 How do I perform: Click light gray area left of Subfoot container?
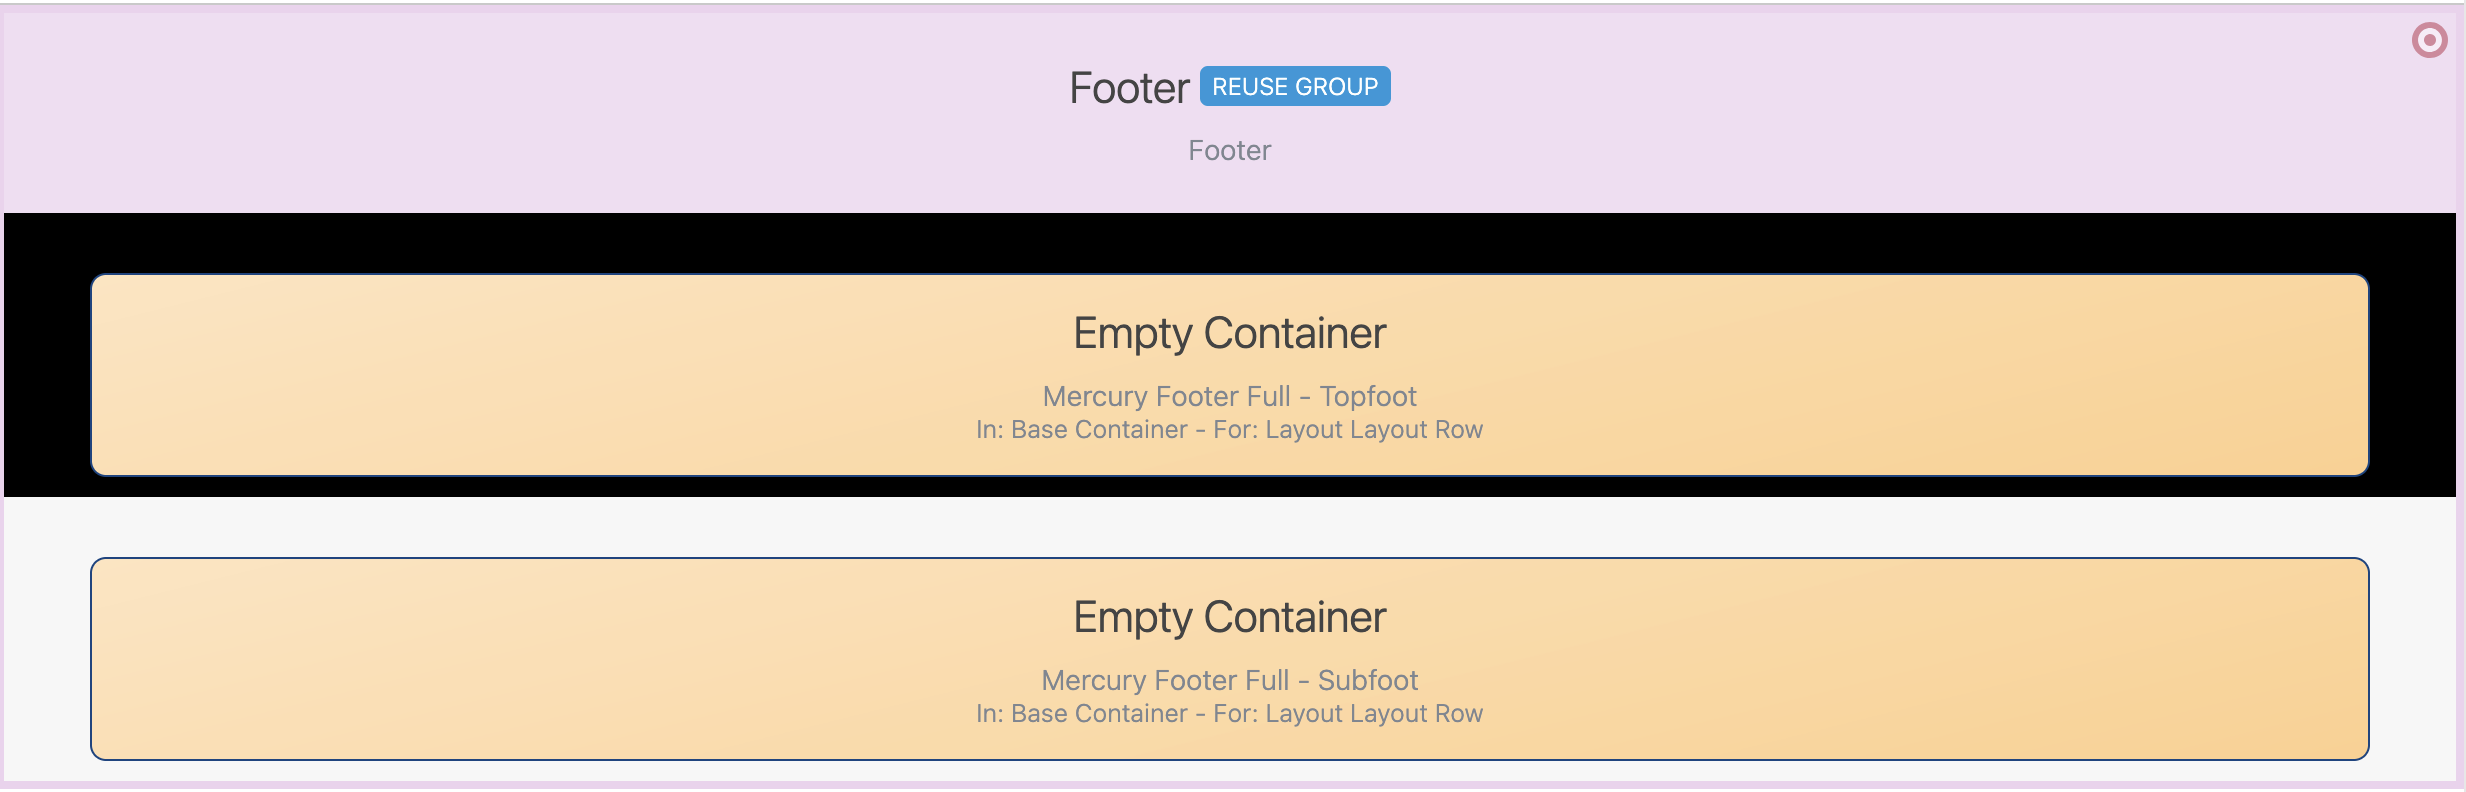tap(47, 659)
